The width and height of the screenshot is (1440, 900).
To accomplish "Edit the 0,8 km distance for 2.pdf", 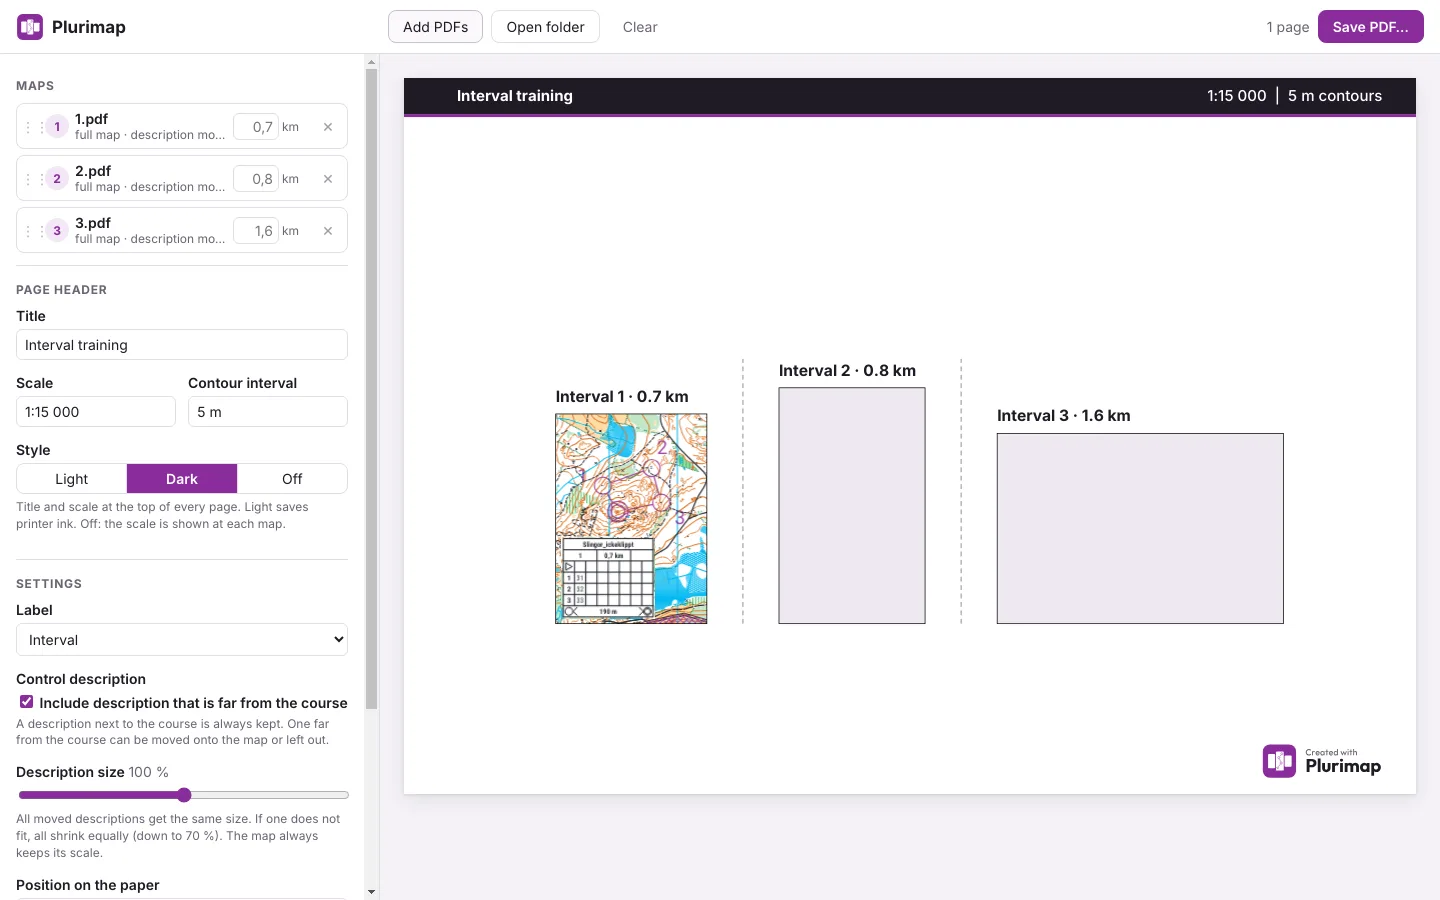I will coord(256,179).
